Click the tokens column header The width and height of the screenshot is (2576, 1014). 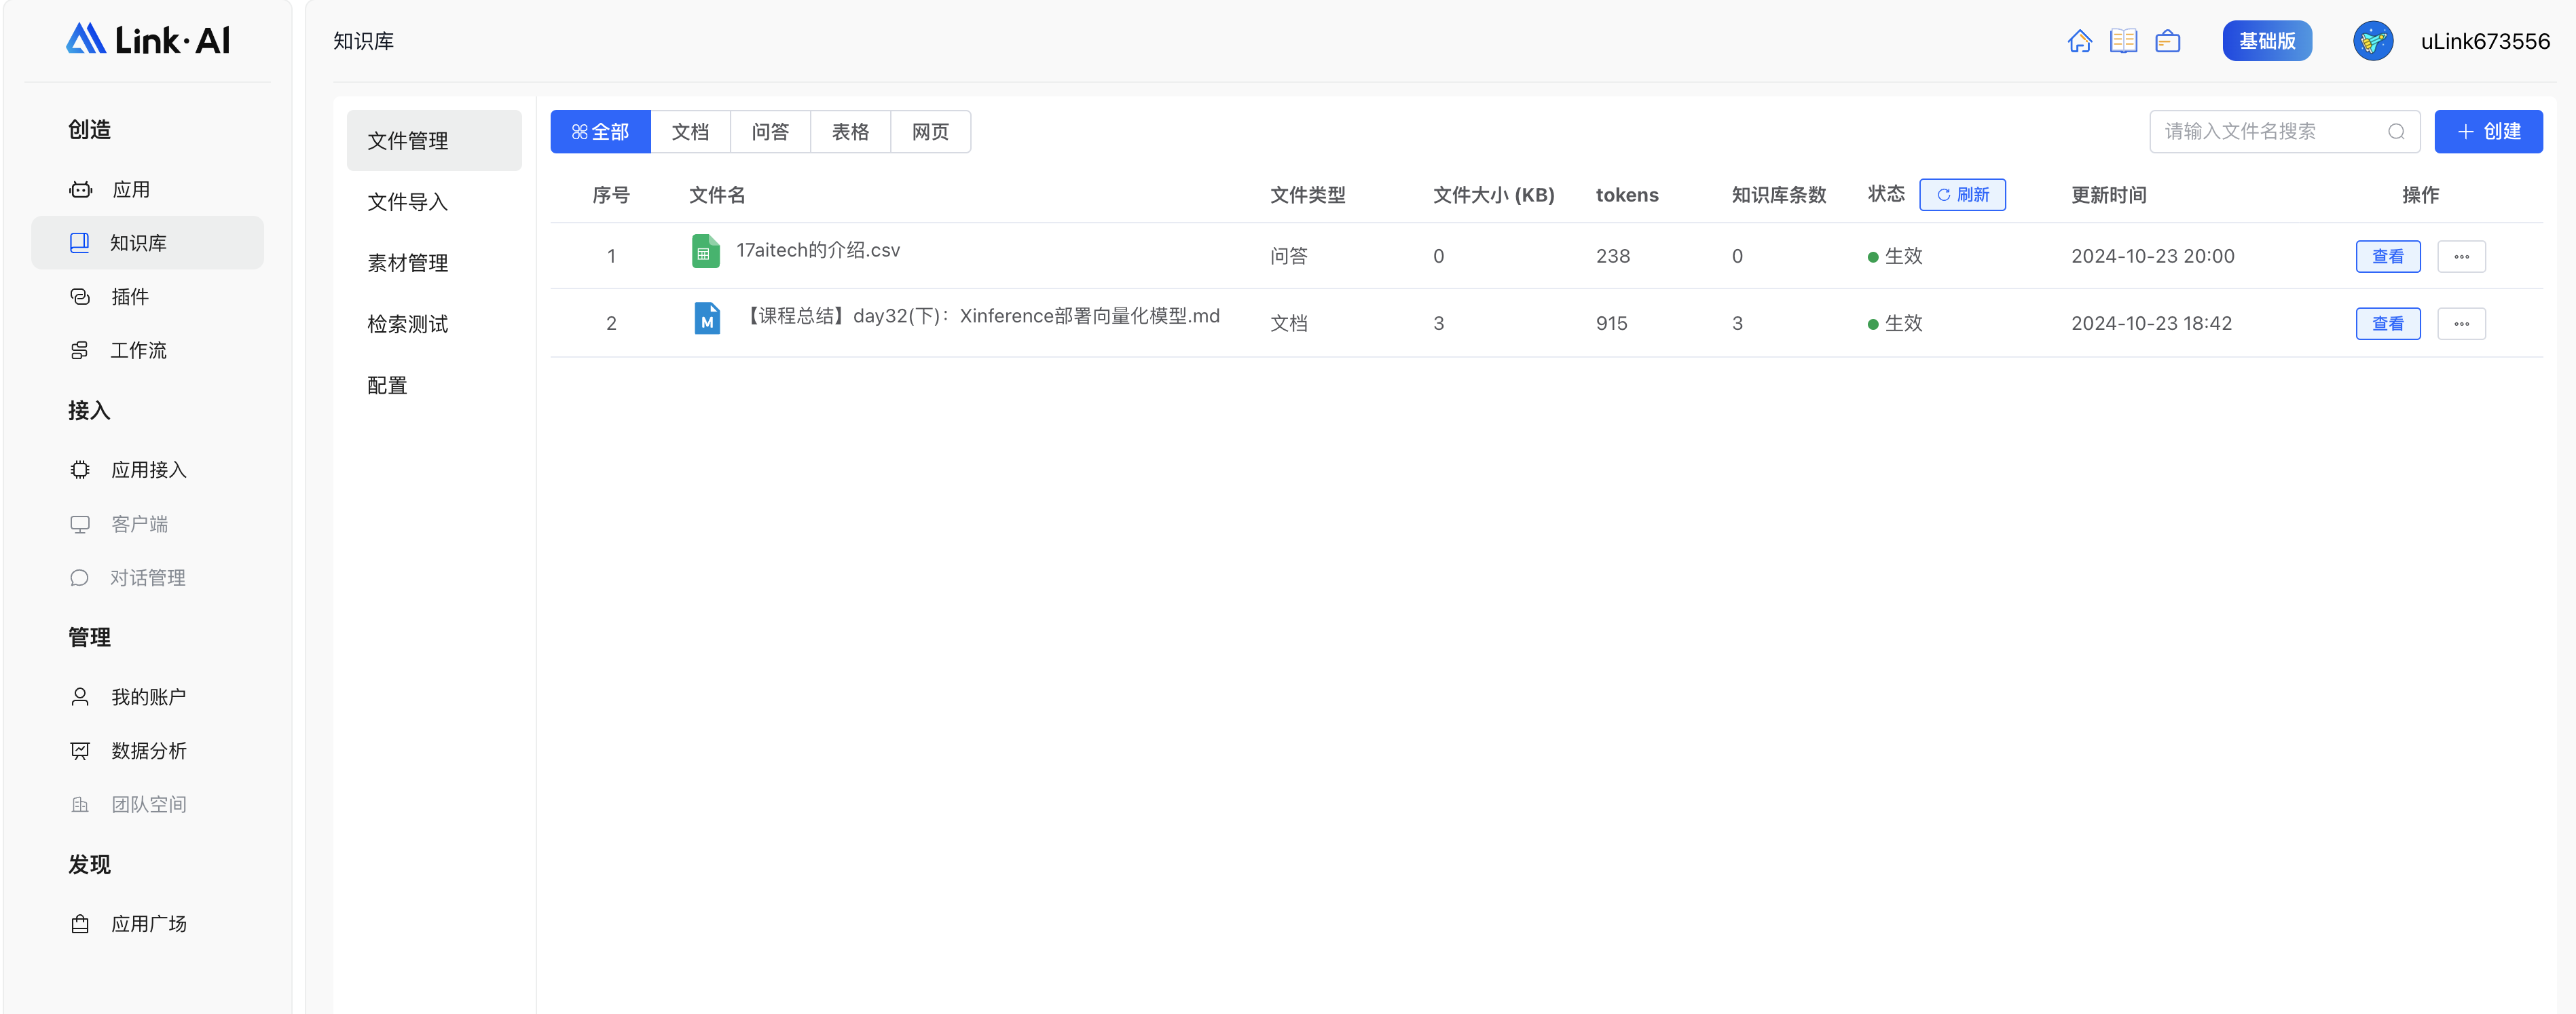(x=1627, y=195)
